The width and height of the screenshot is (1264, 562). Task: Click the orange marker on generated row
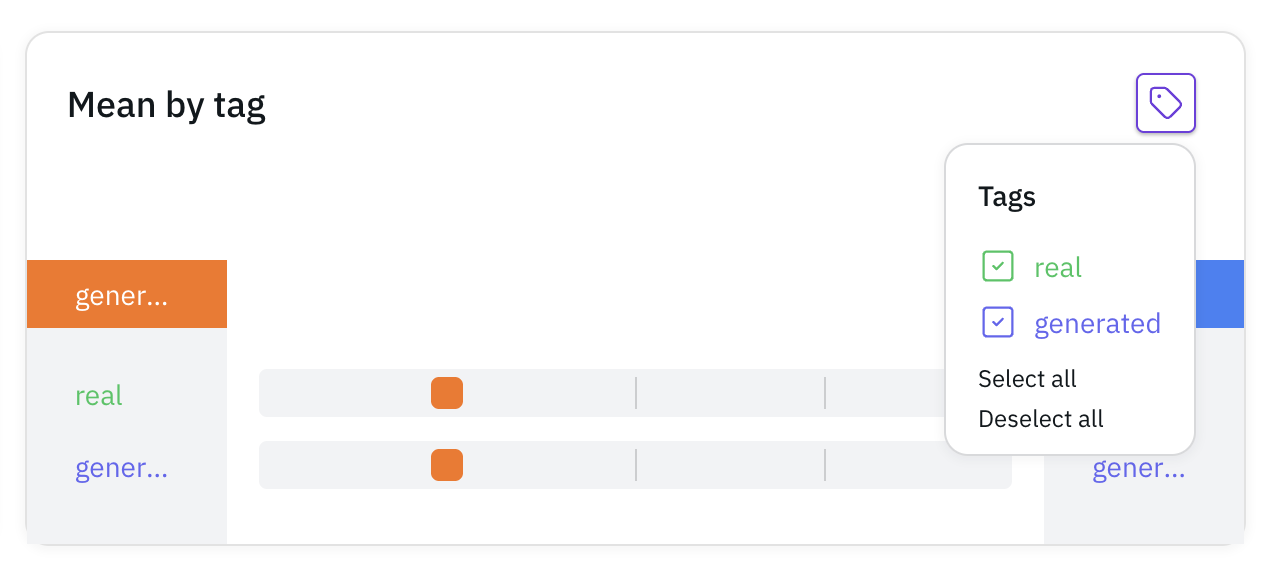click(447, 465)
